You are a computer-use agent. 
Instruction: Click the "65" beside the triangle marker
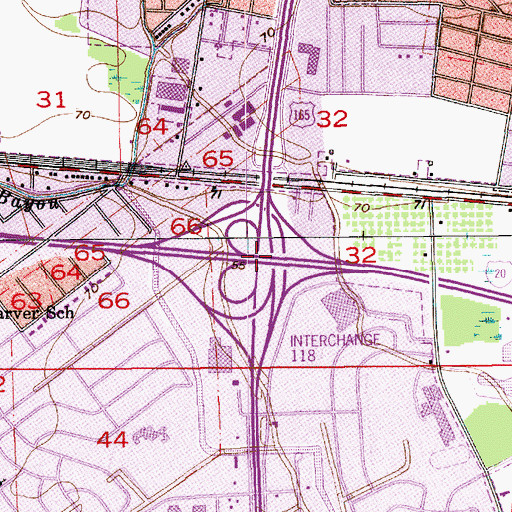218,159
